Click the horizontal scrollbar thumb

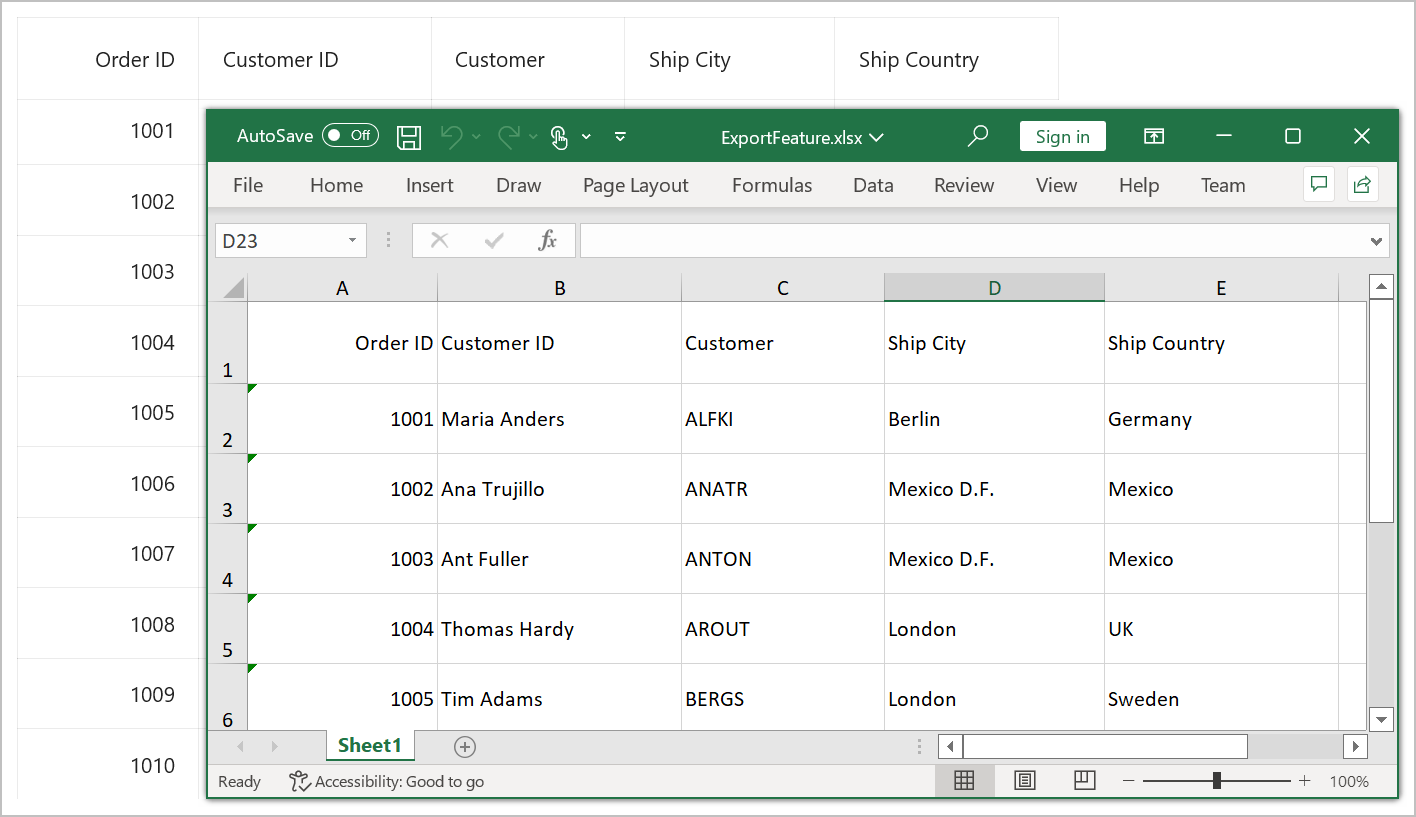pos(1105,746)
